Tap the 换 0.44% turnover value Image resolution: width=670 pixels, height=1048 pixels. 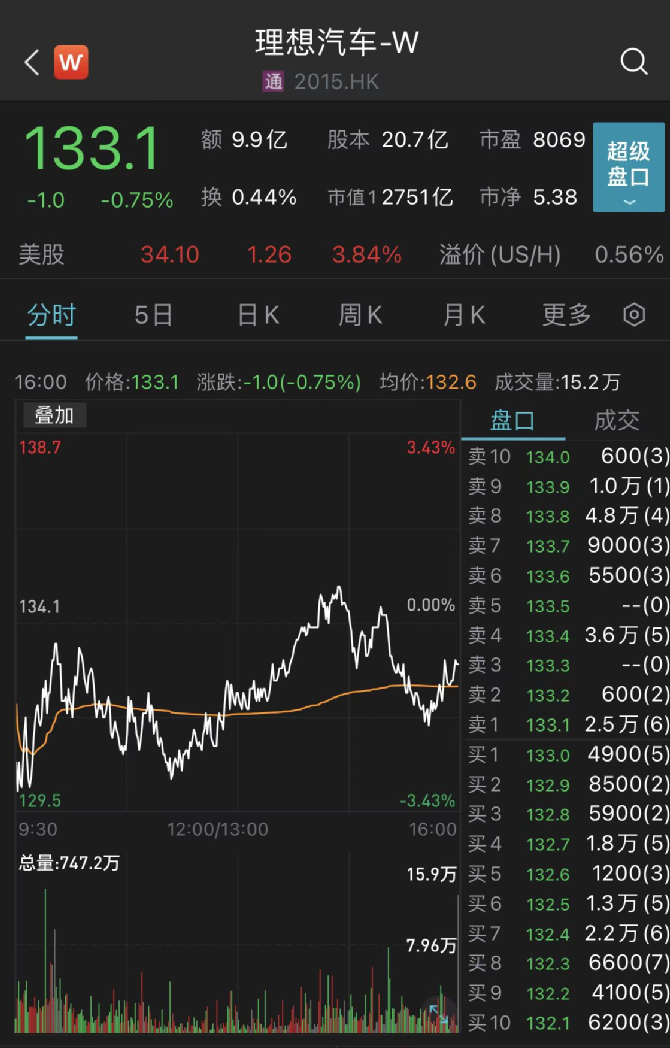[249, 197]
